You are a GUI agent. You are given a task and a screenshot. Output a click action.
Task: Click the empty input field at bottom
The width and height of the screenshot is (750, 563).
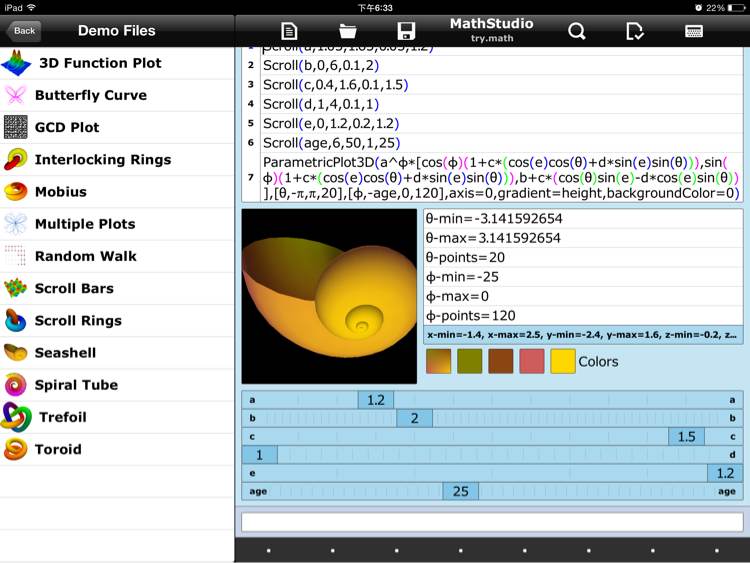point(492,522)
